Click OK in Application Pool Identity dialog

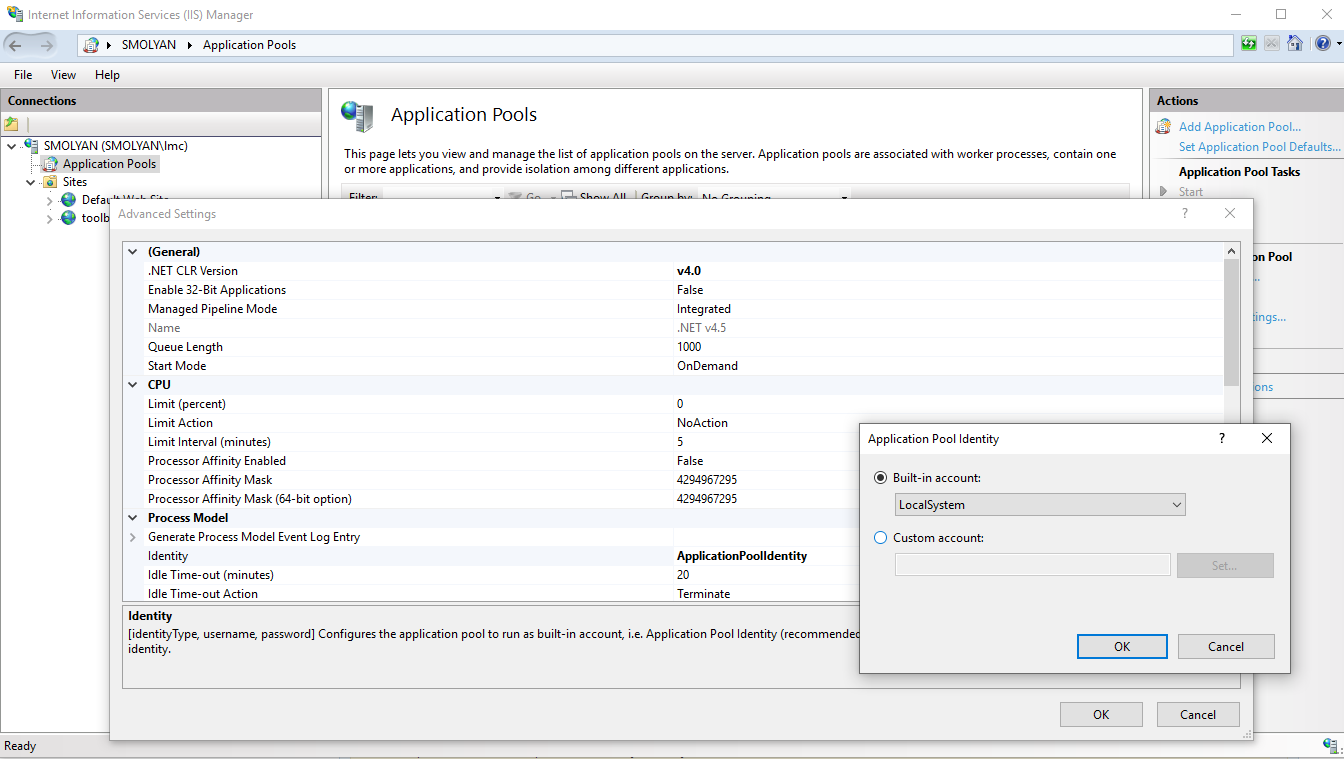1122,646
